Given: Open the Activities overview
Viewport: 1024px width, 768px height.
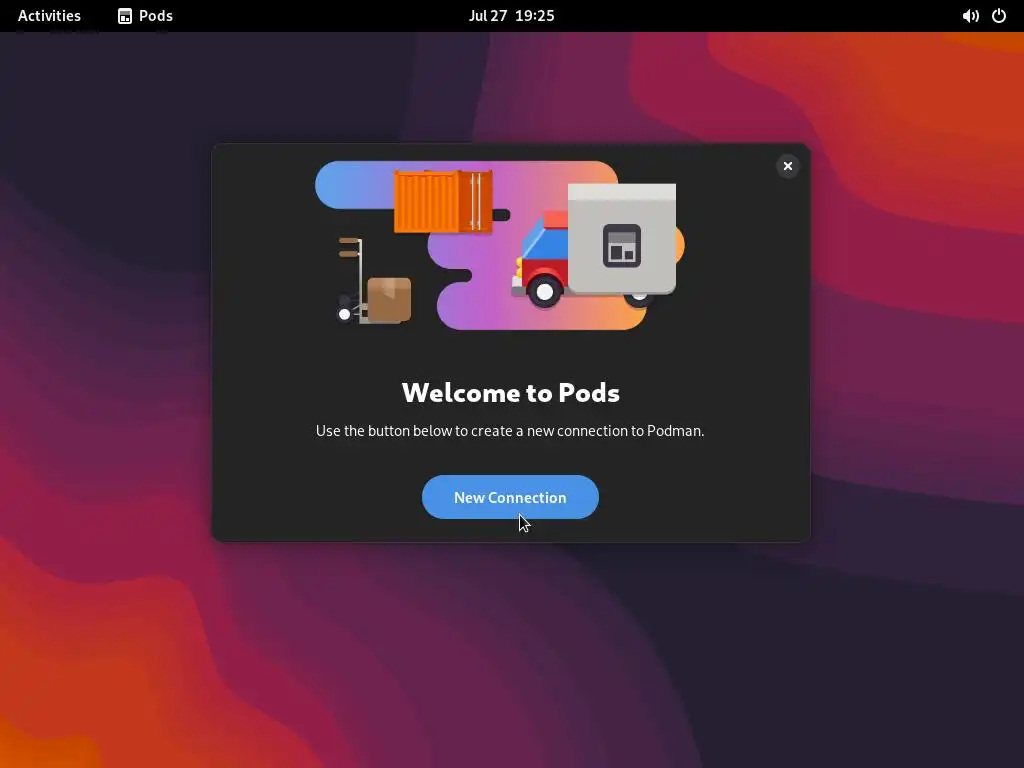Looking at the screenshot, I should [49, 16].
